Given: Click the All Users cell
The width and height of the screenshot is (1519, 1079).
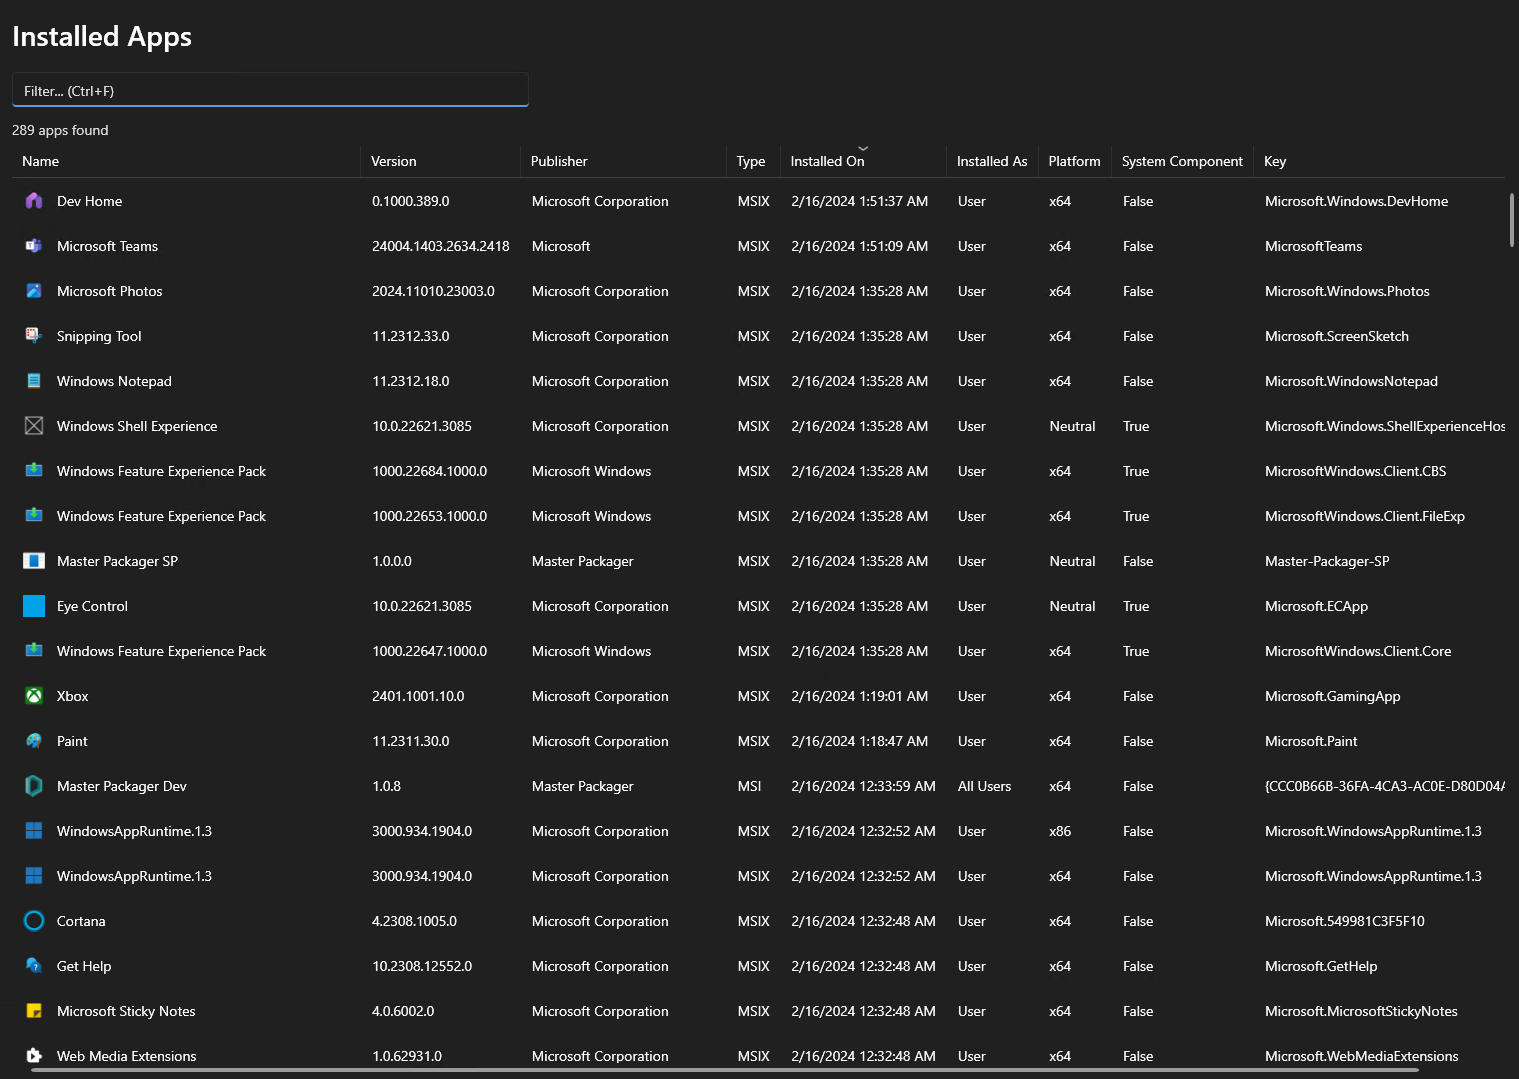Looking at the screenshot, I should 984,786.
